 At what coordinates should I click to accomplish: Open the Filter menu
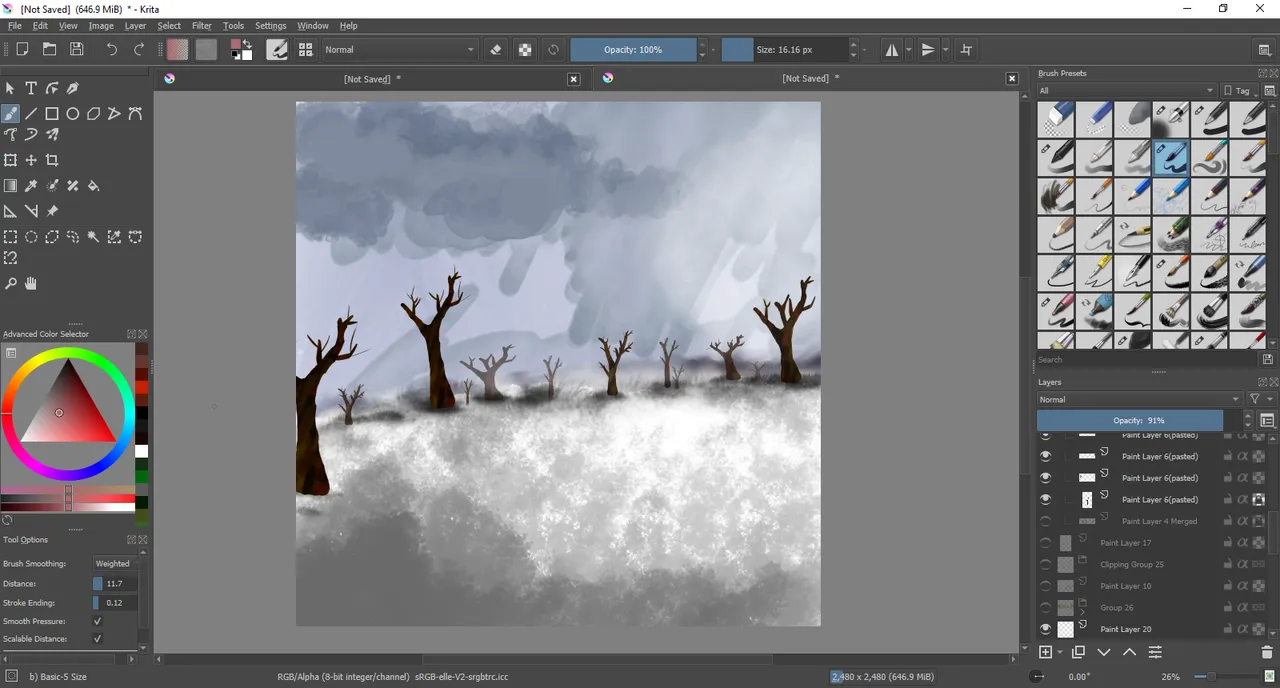(x=202, y=26)
